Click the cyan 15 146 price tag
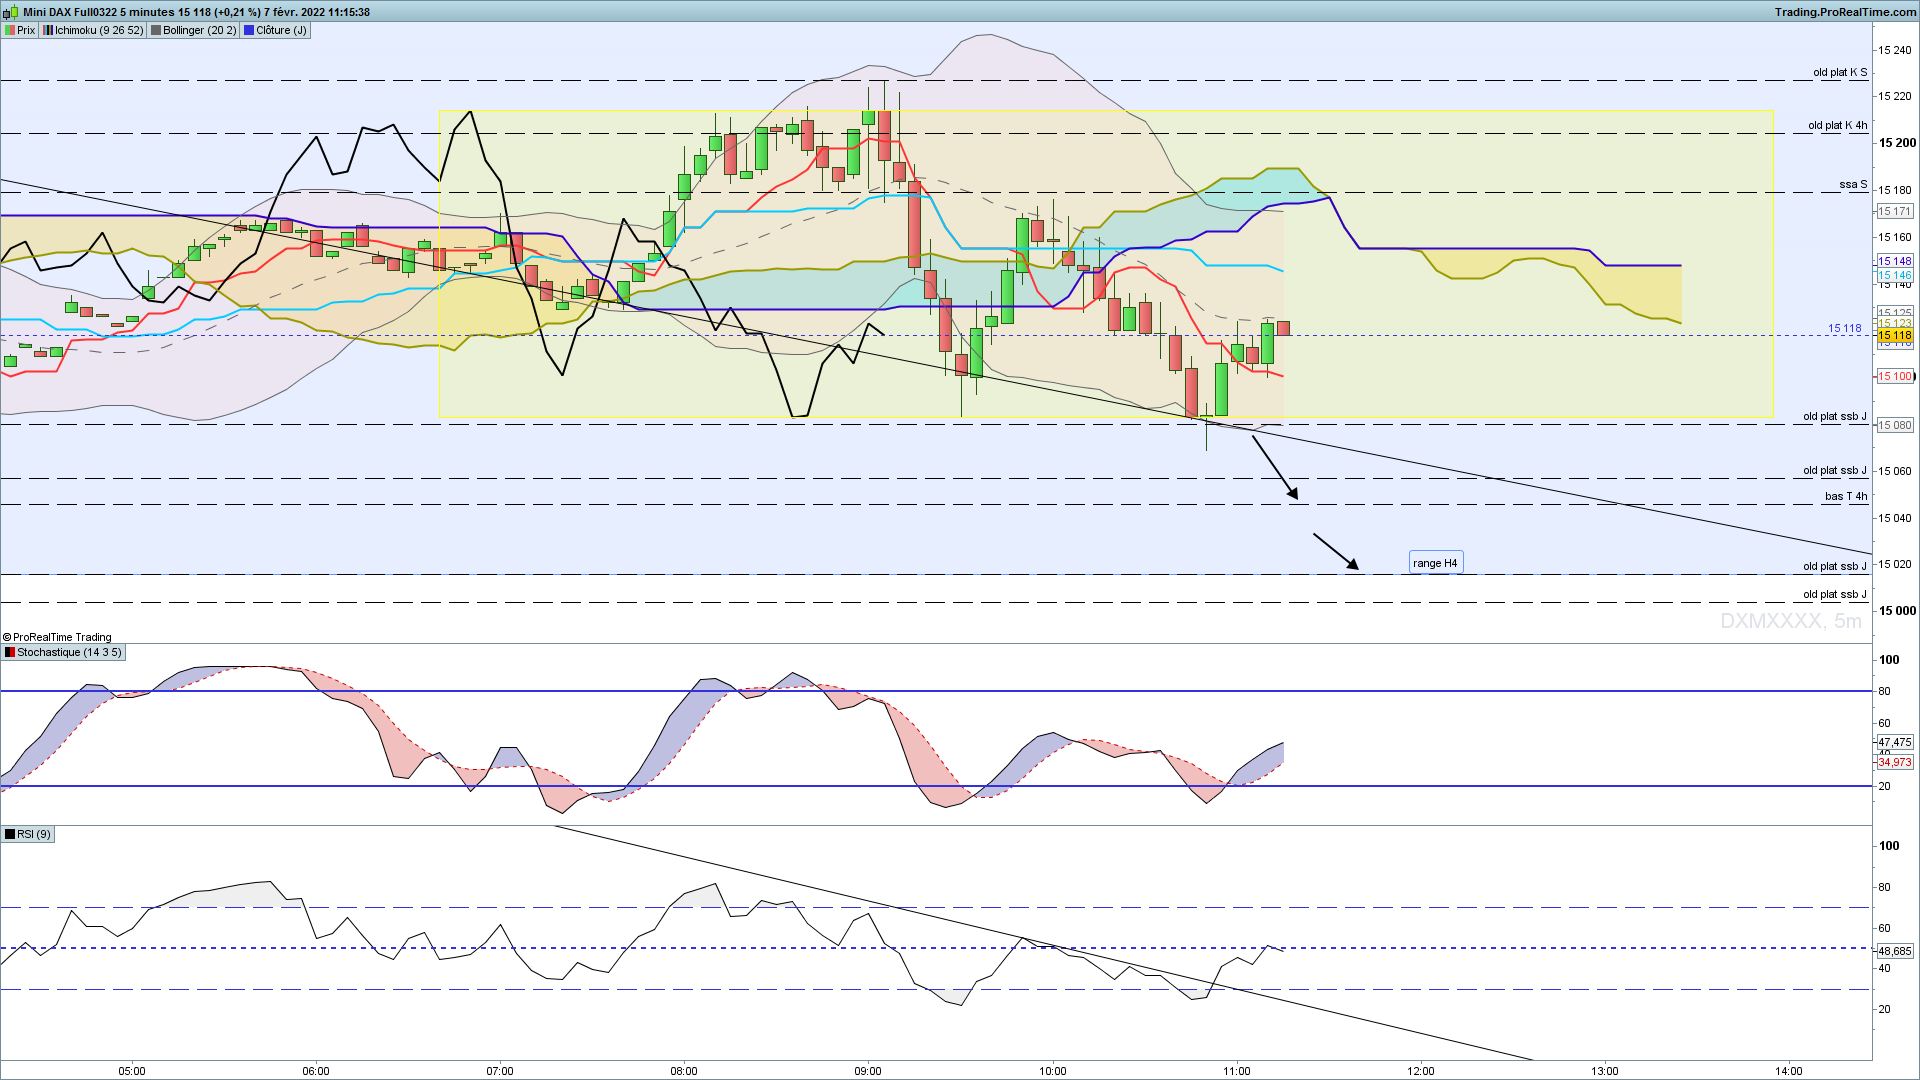The height and width of the screenshot is (1080, 1920). click(x=1895, y=275)
